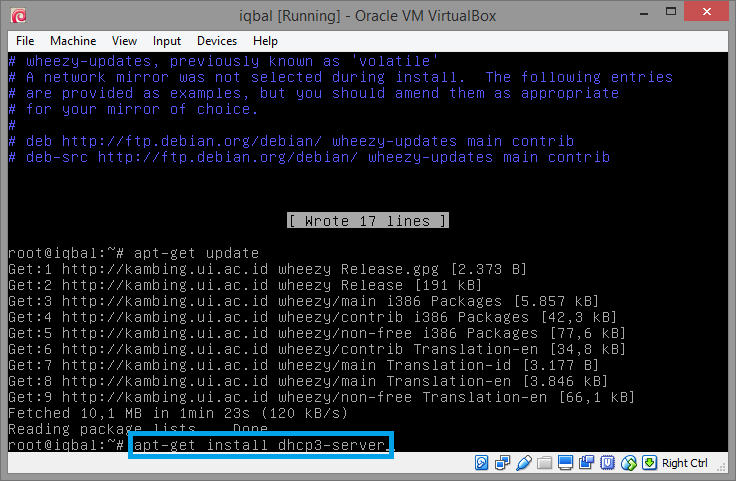Click the 'Fetched 10,1 MB' summary line
Screen dimensions: 736x481
tap(178, 413)
